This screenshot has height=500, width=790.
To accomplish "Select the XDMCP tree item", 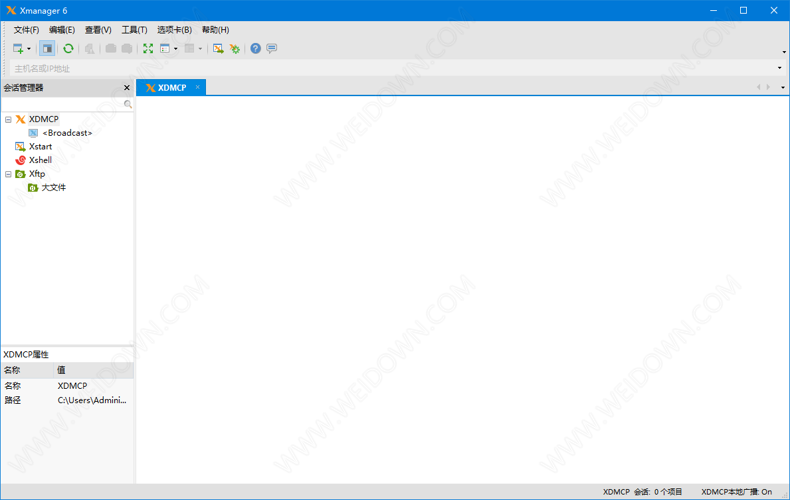I will pyautogui.click(x=43, y=119).
